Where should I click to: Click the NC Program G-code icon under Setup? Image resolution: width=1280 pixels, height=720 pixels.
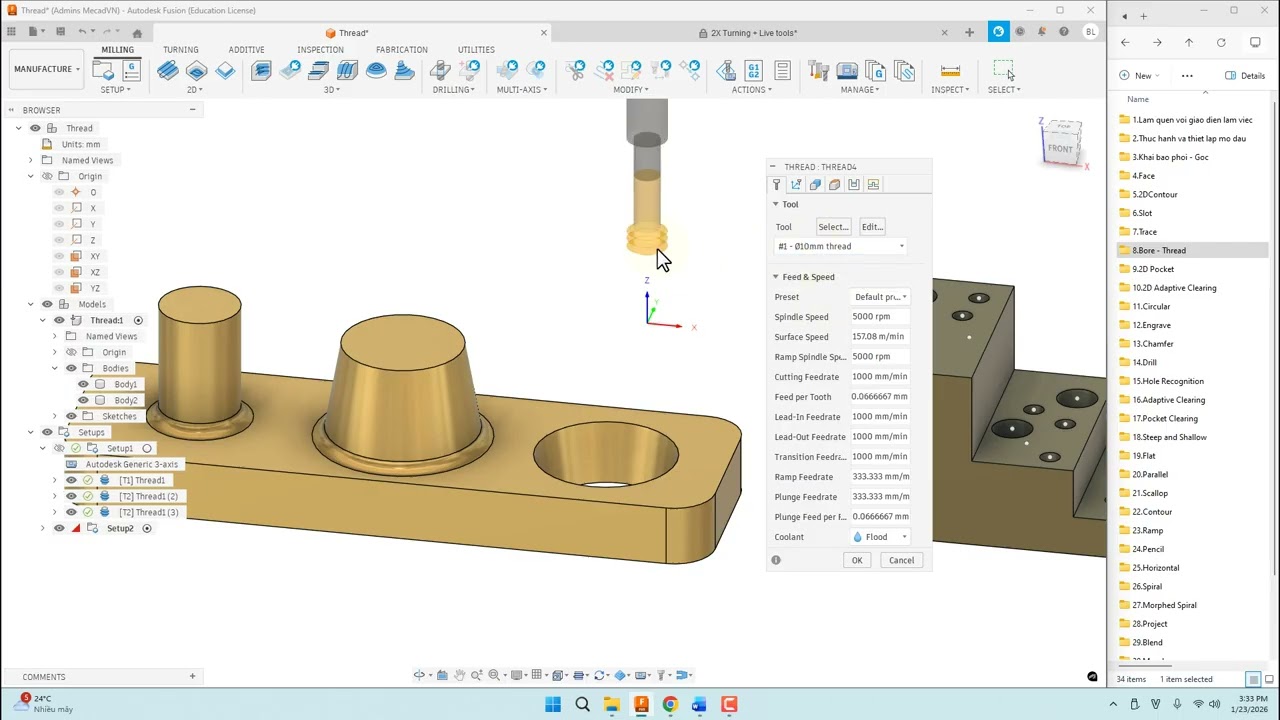click(131, 70)
